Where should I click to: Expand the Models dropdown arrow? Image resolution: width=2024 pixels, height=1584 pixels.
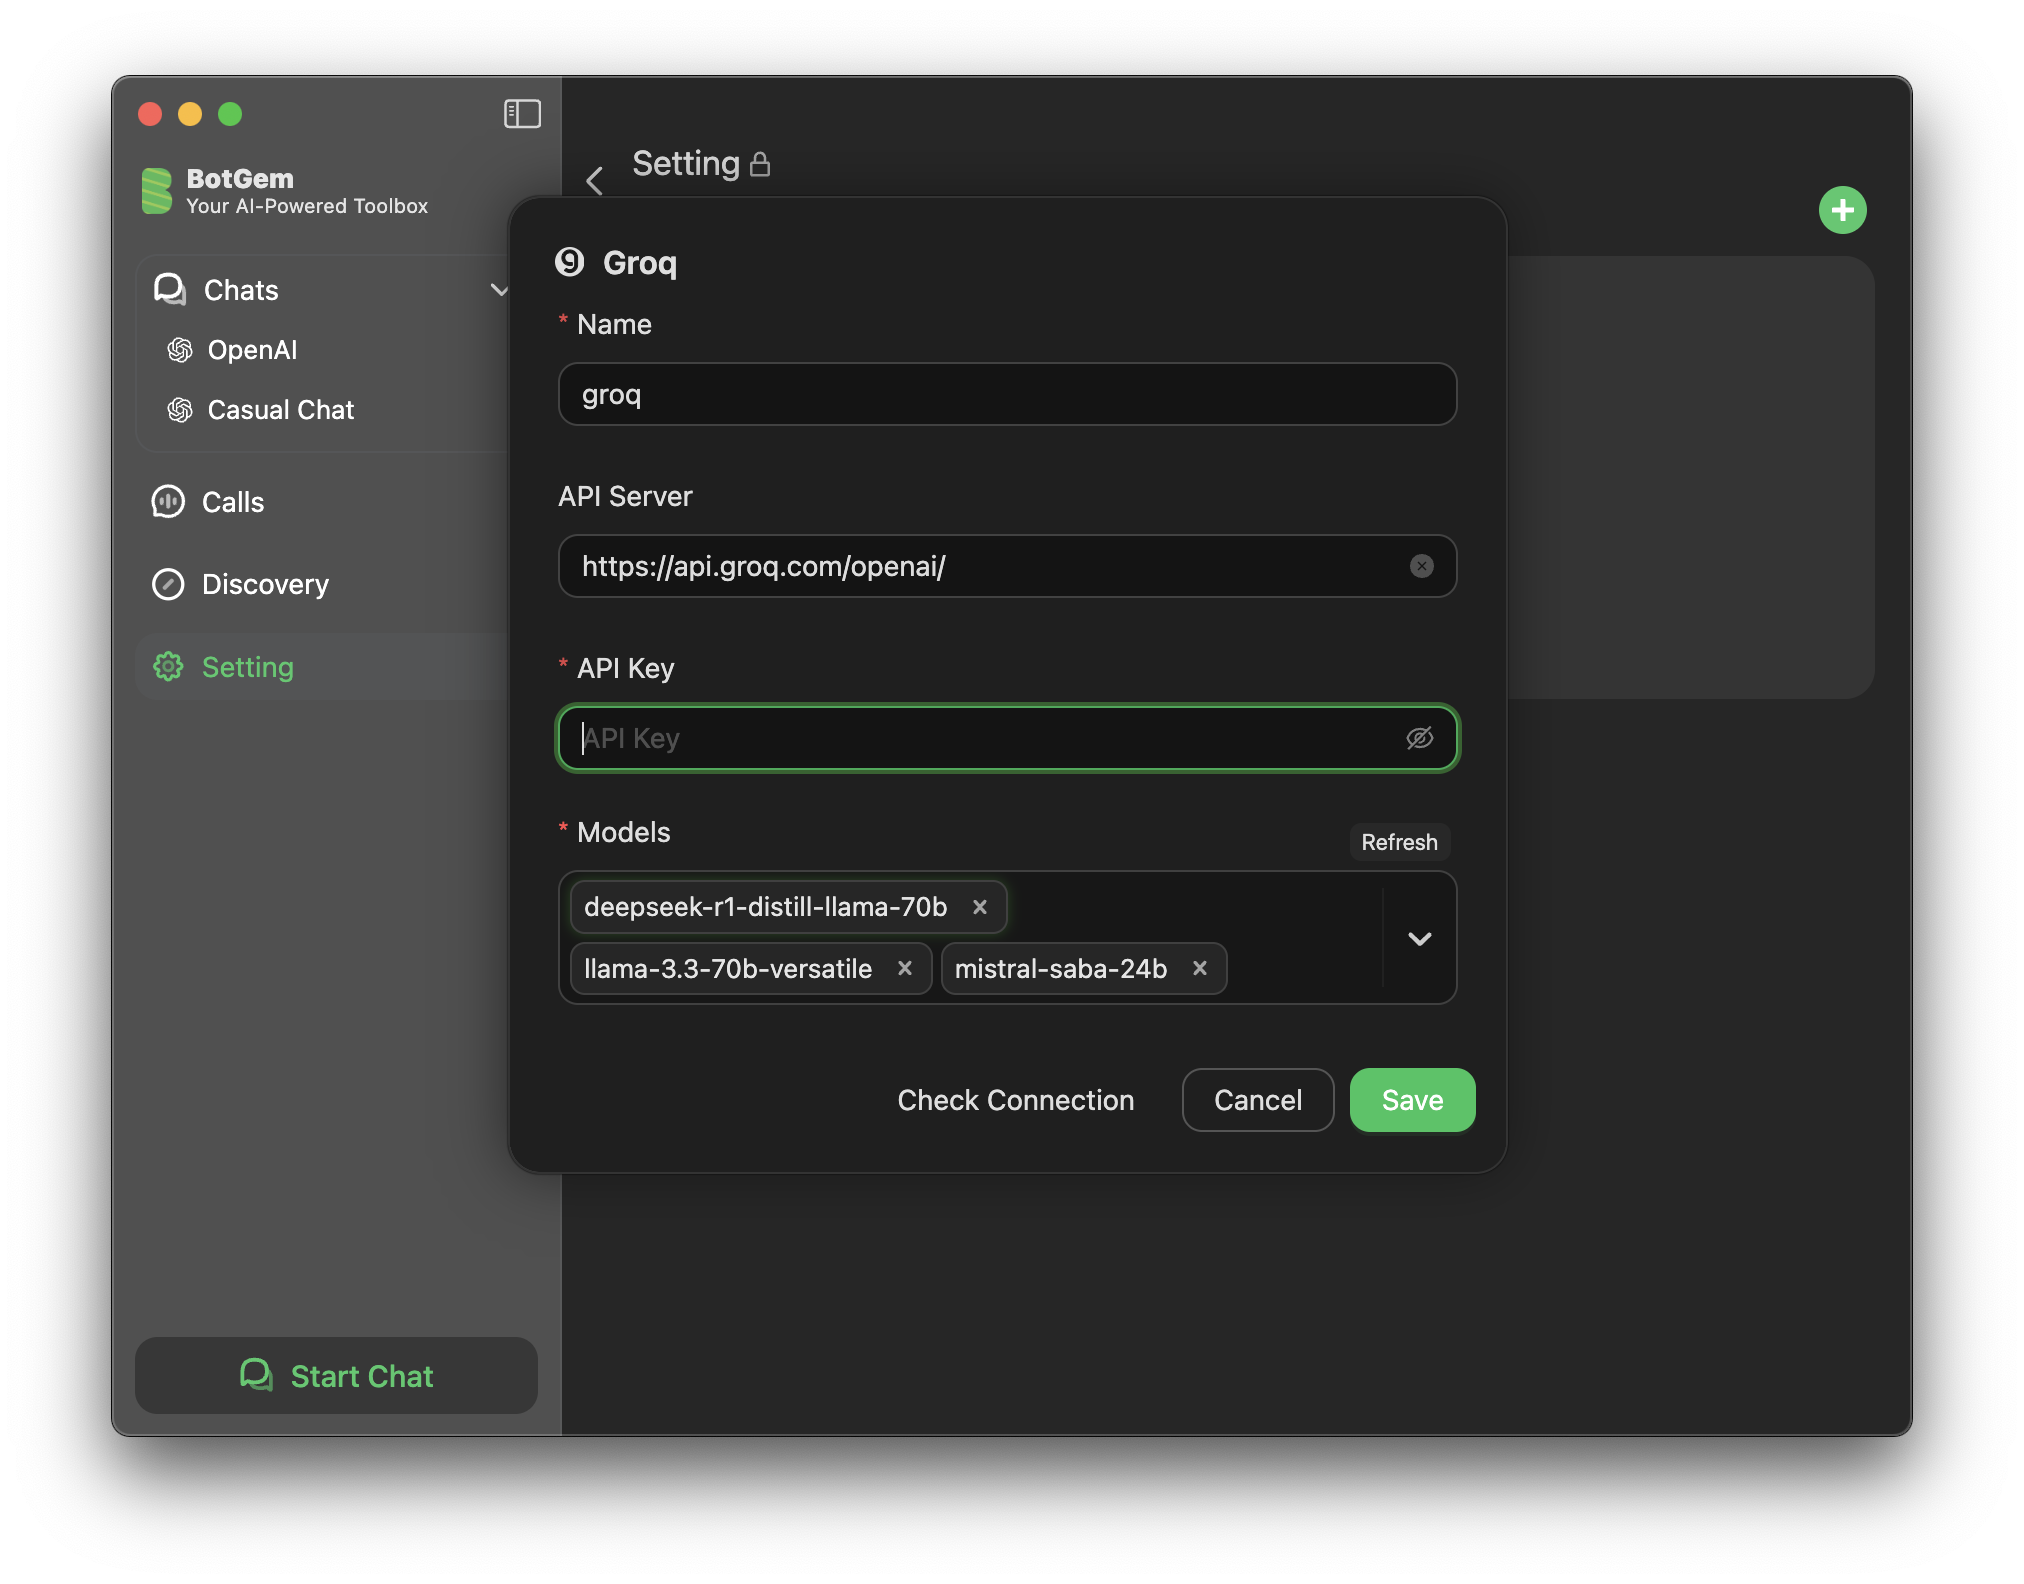click(1420, 938)
